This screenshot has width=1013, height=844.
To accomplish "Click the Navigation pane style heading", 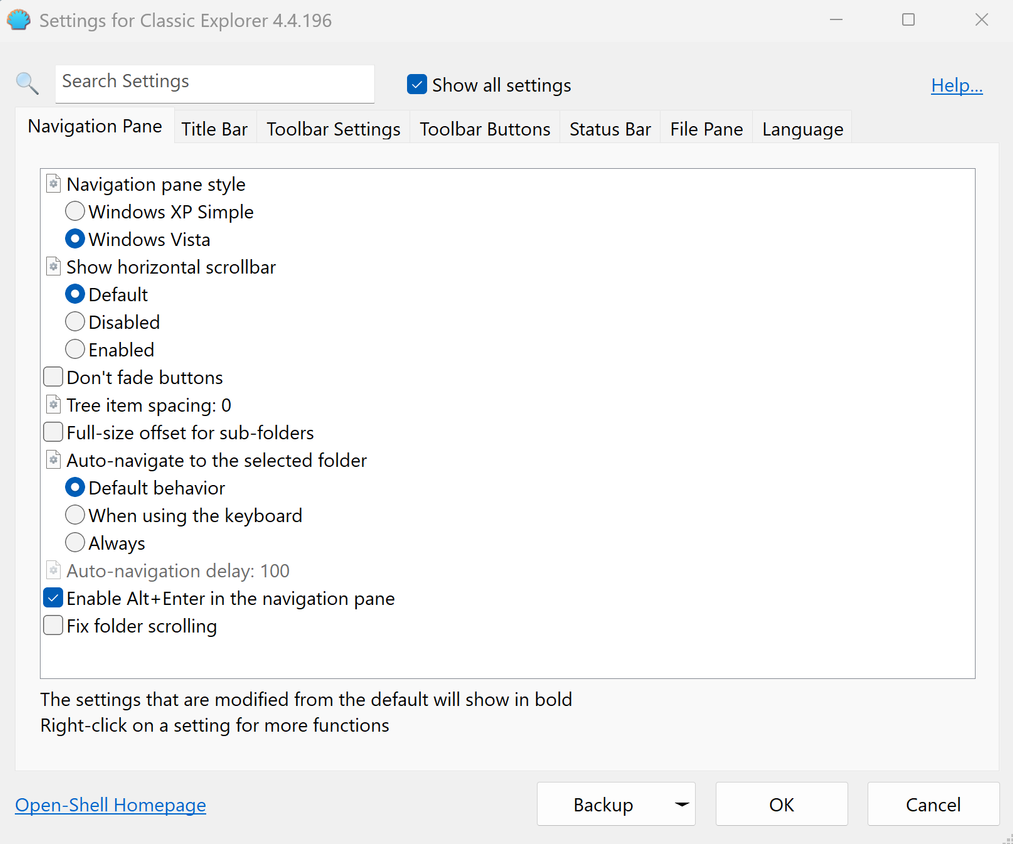I will (156, 184).
